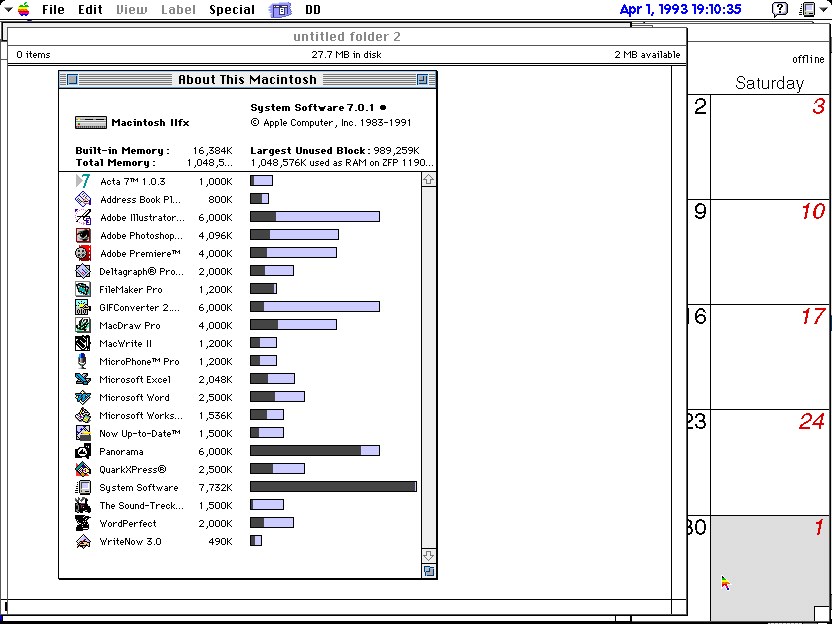Image resolution: width=832 pixels, height=624 pixels.
Task: Click the Panorama memory usage bar
Action: 315,451
